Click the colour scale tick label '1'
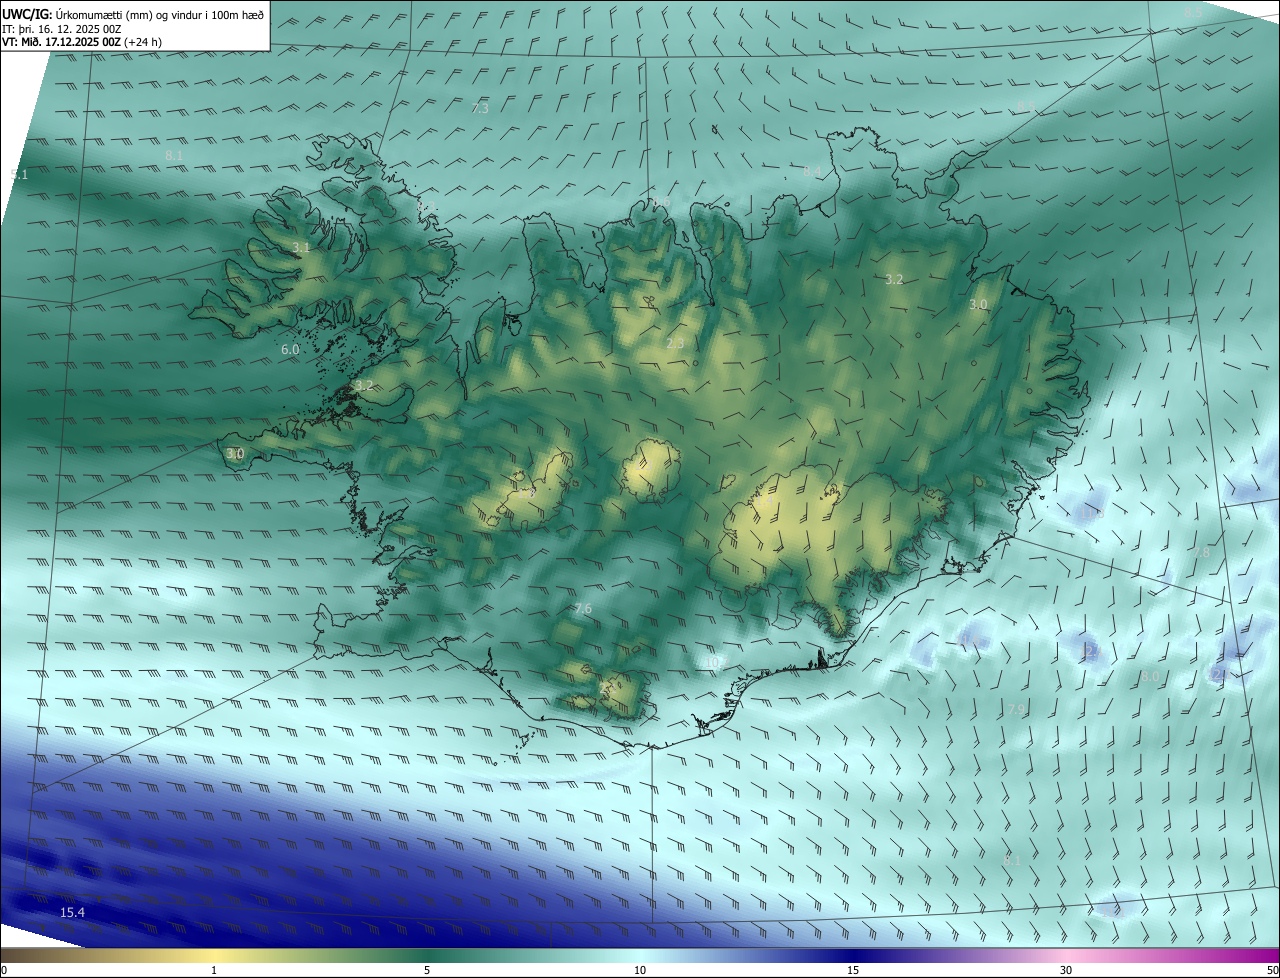 click(x=214, y=970)
